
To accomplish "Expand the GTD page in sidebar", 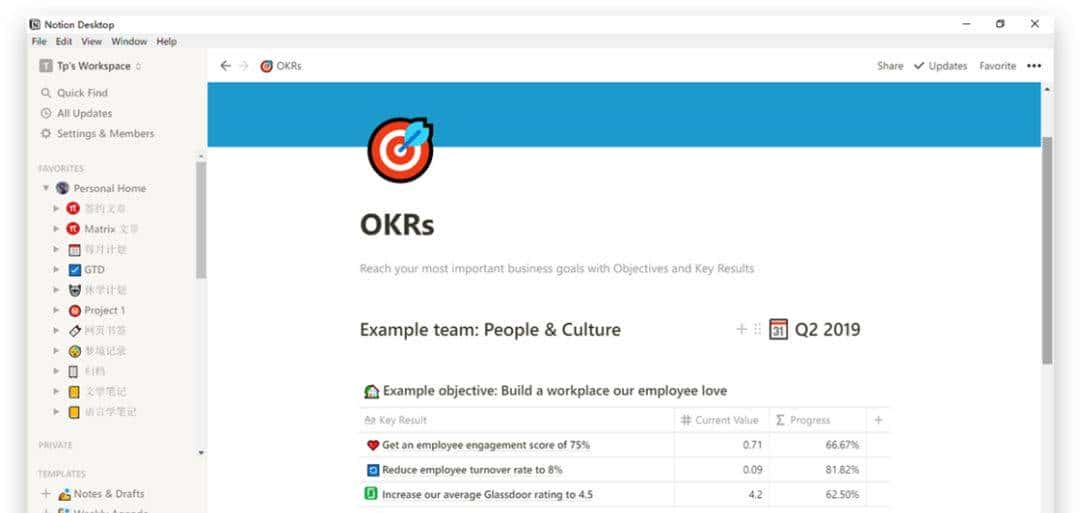I will (56, 270).
